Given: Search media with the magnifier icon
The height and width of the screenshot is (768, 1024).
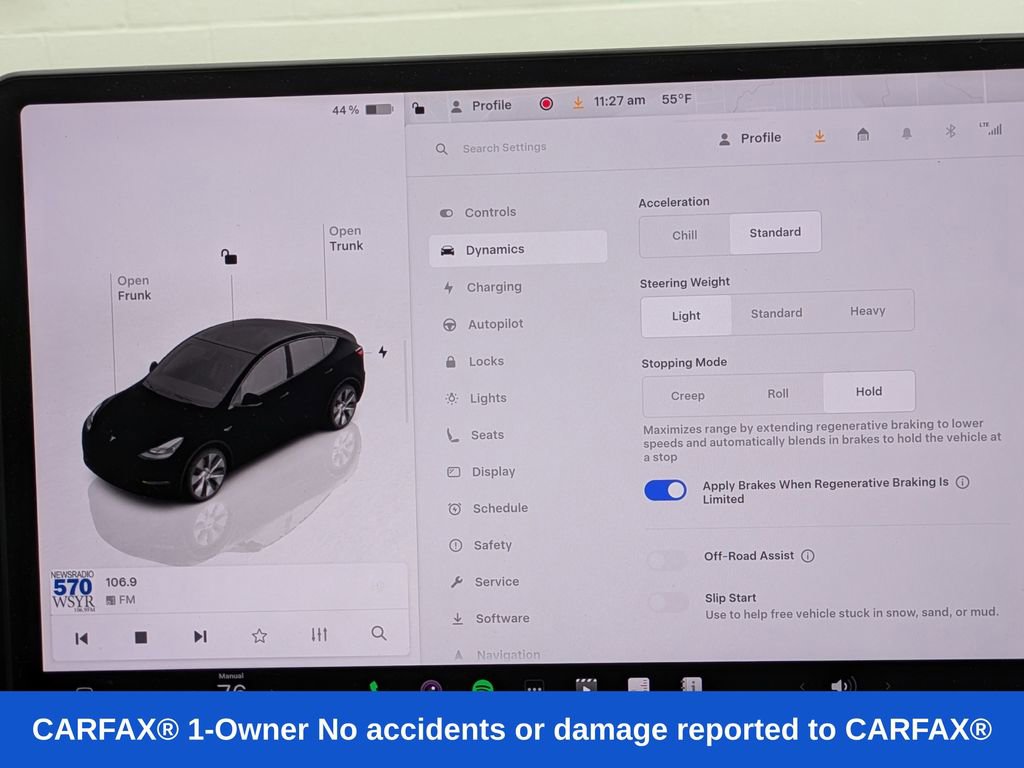Looking at the screenshot, I should coord(379,633).
